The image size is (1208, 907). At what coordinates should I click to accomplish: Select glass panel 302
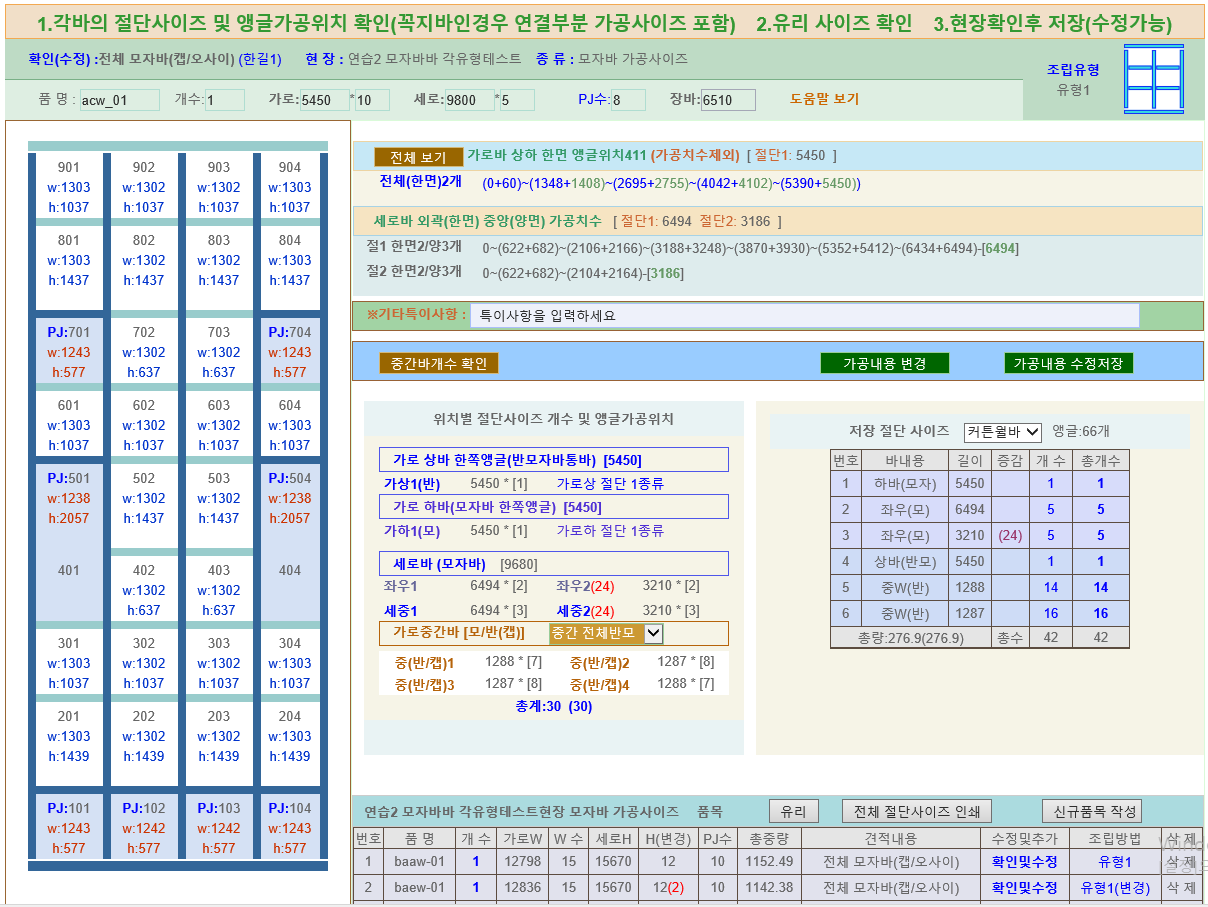pos(144,662)
